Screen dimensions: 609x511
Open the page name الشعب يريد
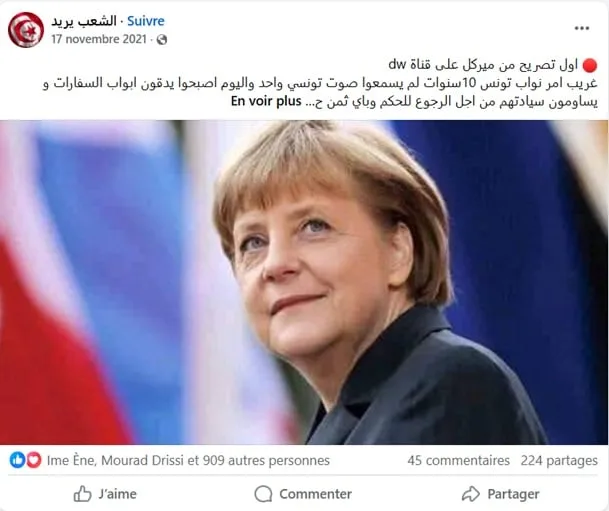click(84, 21)
